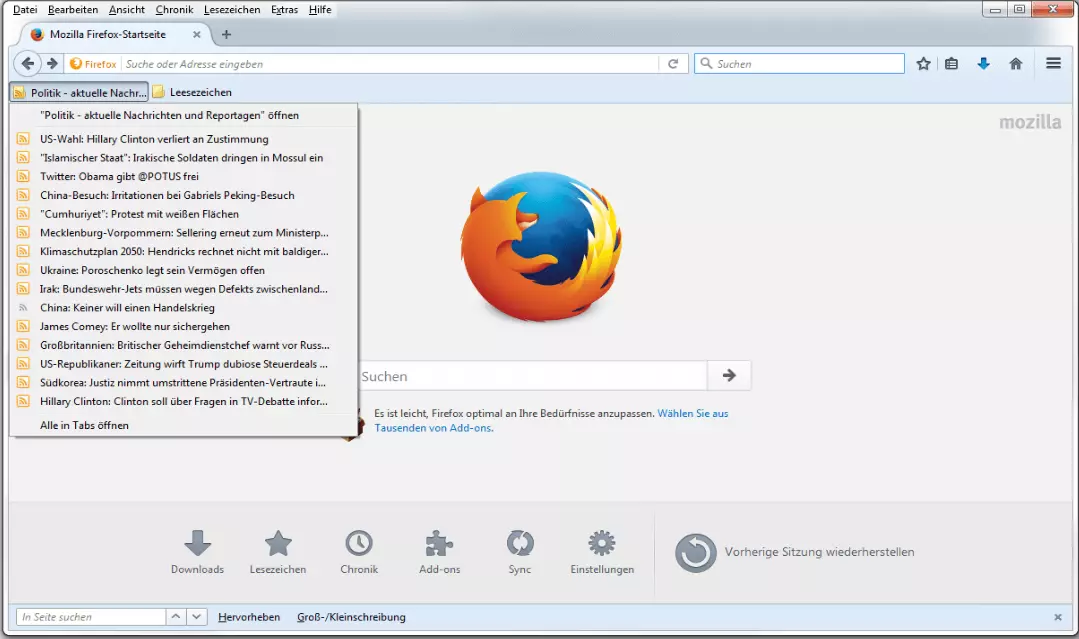This screenshot has height=639, width=1079.
Task: Open the Leesezeichen bookmarks folder
Action: coord(192,92)
